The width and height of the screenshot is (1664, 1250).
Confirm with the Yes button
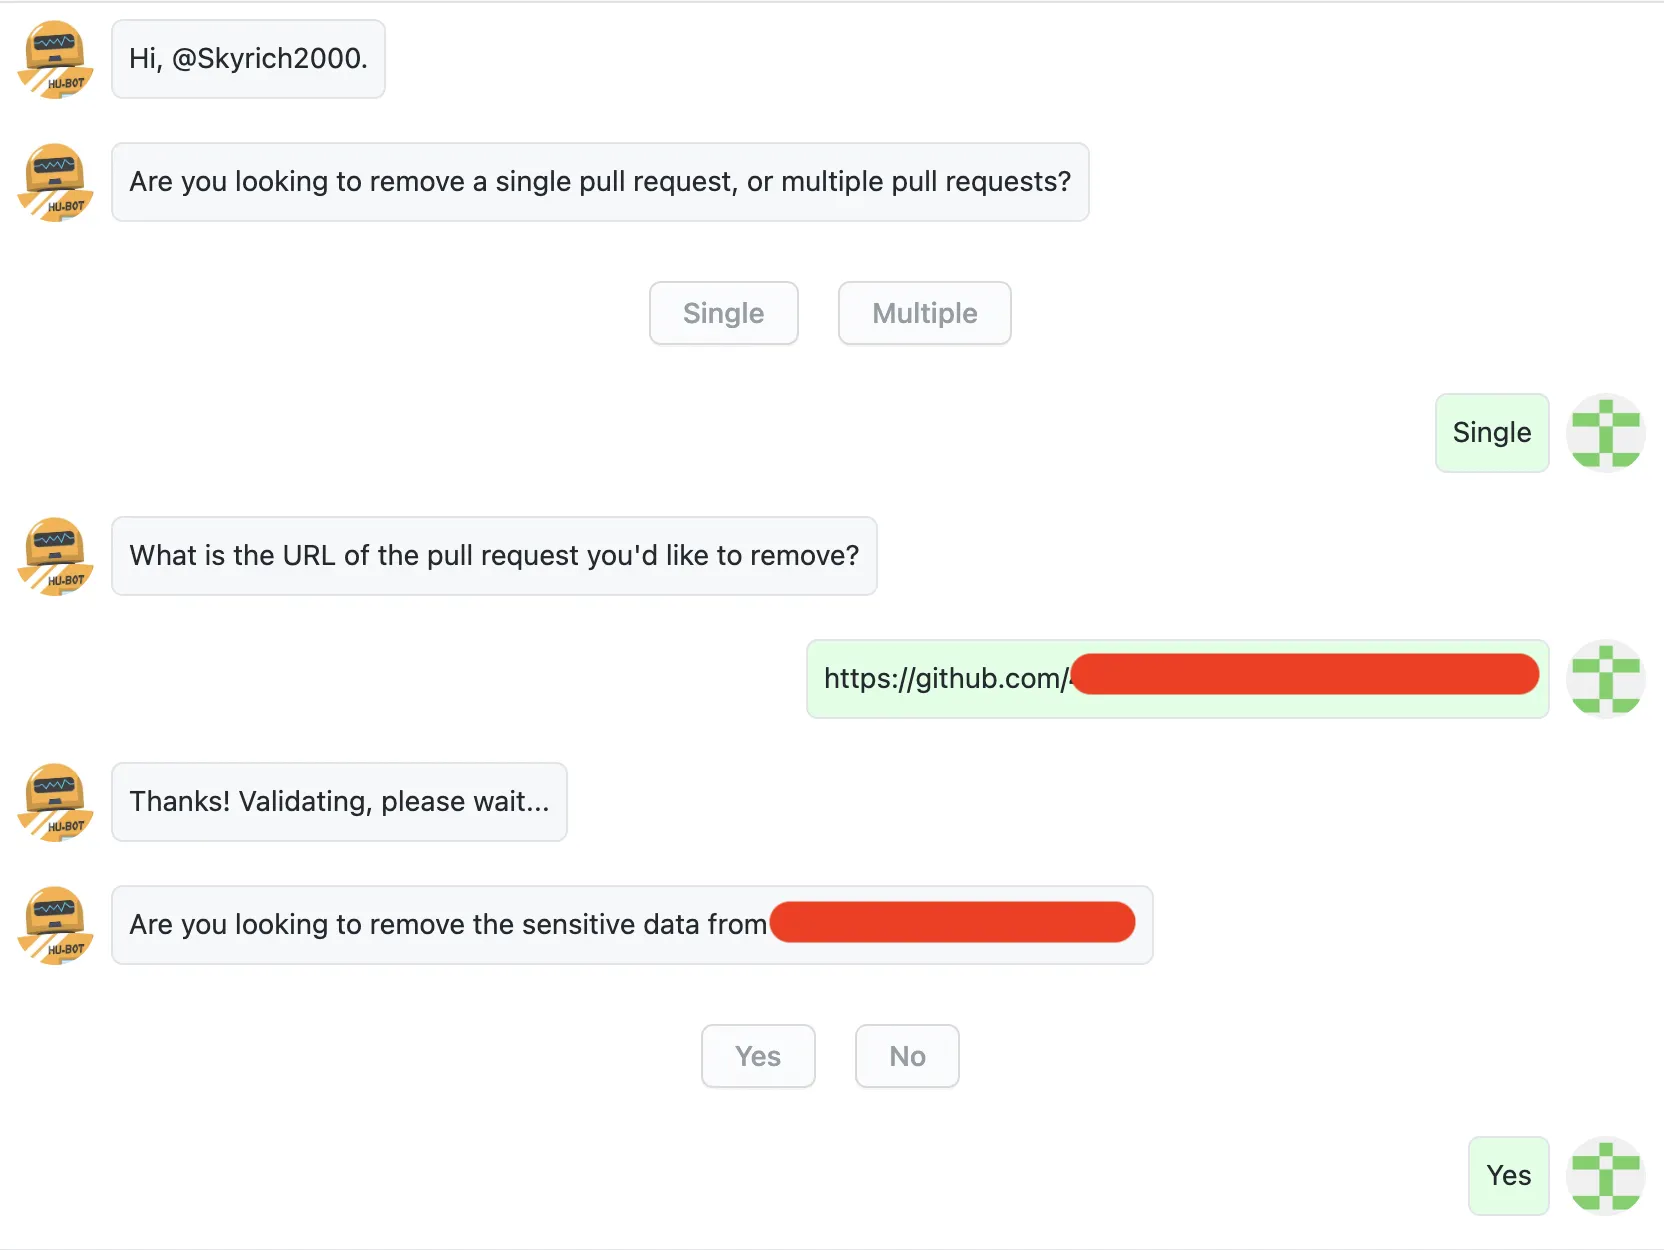[758, 1056]
